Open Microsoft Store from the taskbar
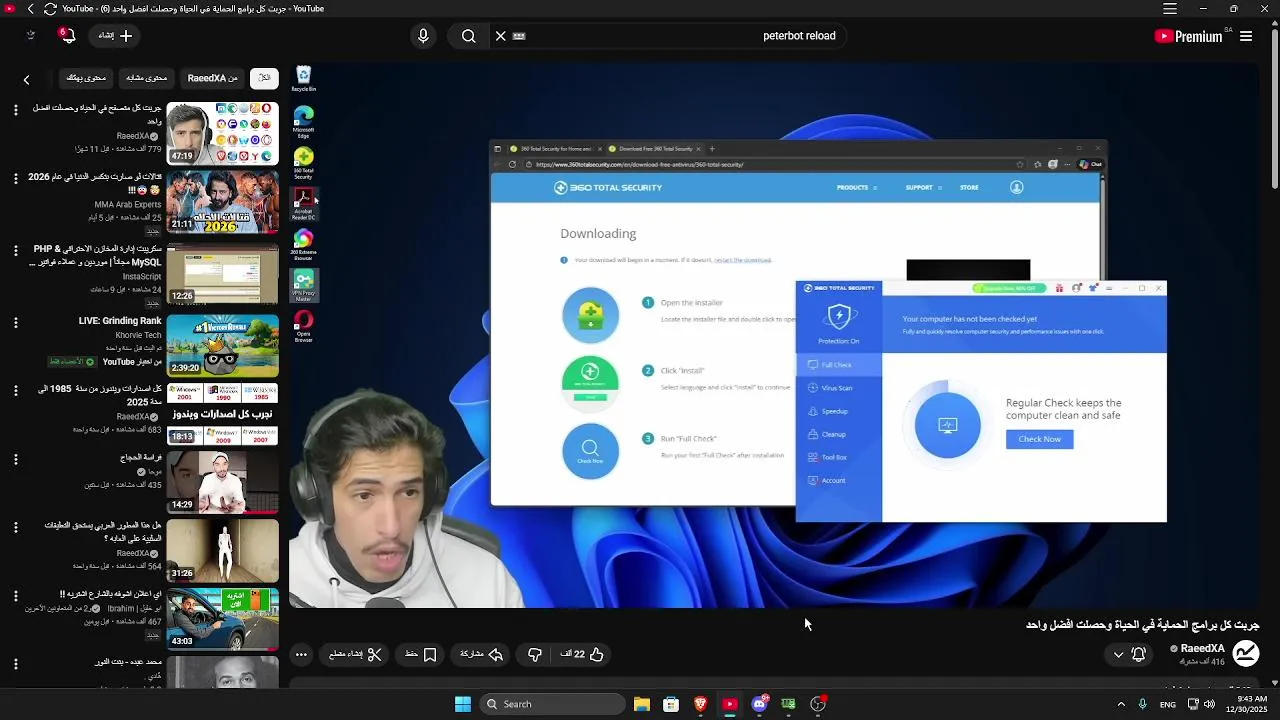Image resolution: width=1280 pixels, height=720 pixels. tap(671, 704)
